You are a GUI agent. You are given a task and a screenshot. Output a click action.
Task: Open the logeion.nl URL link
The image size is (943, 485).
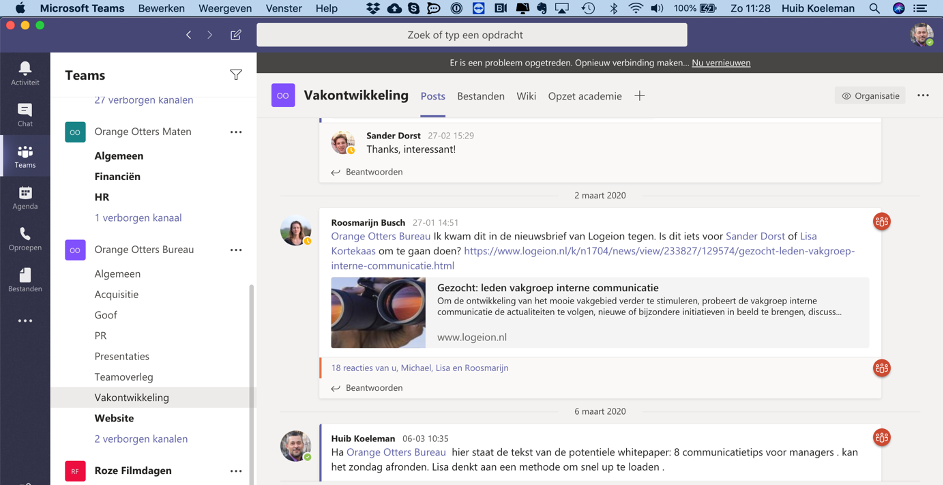(592, 258)
